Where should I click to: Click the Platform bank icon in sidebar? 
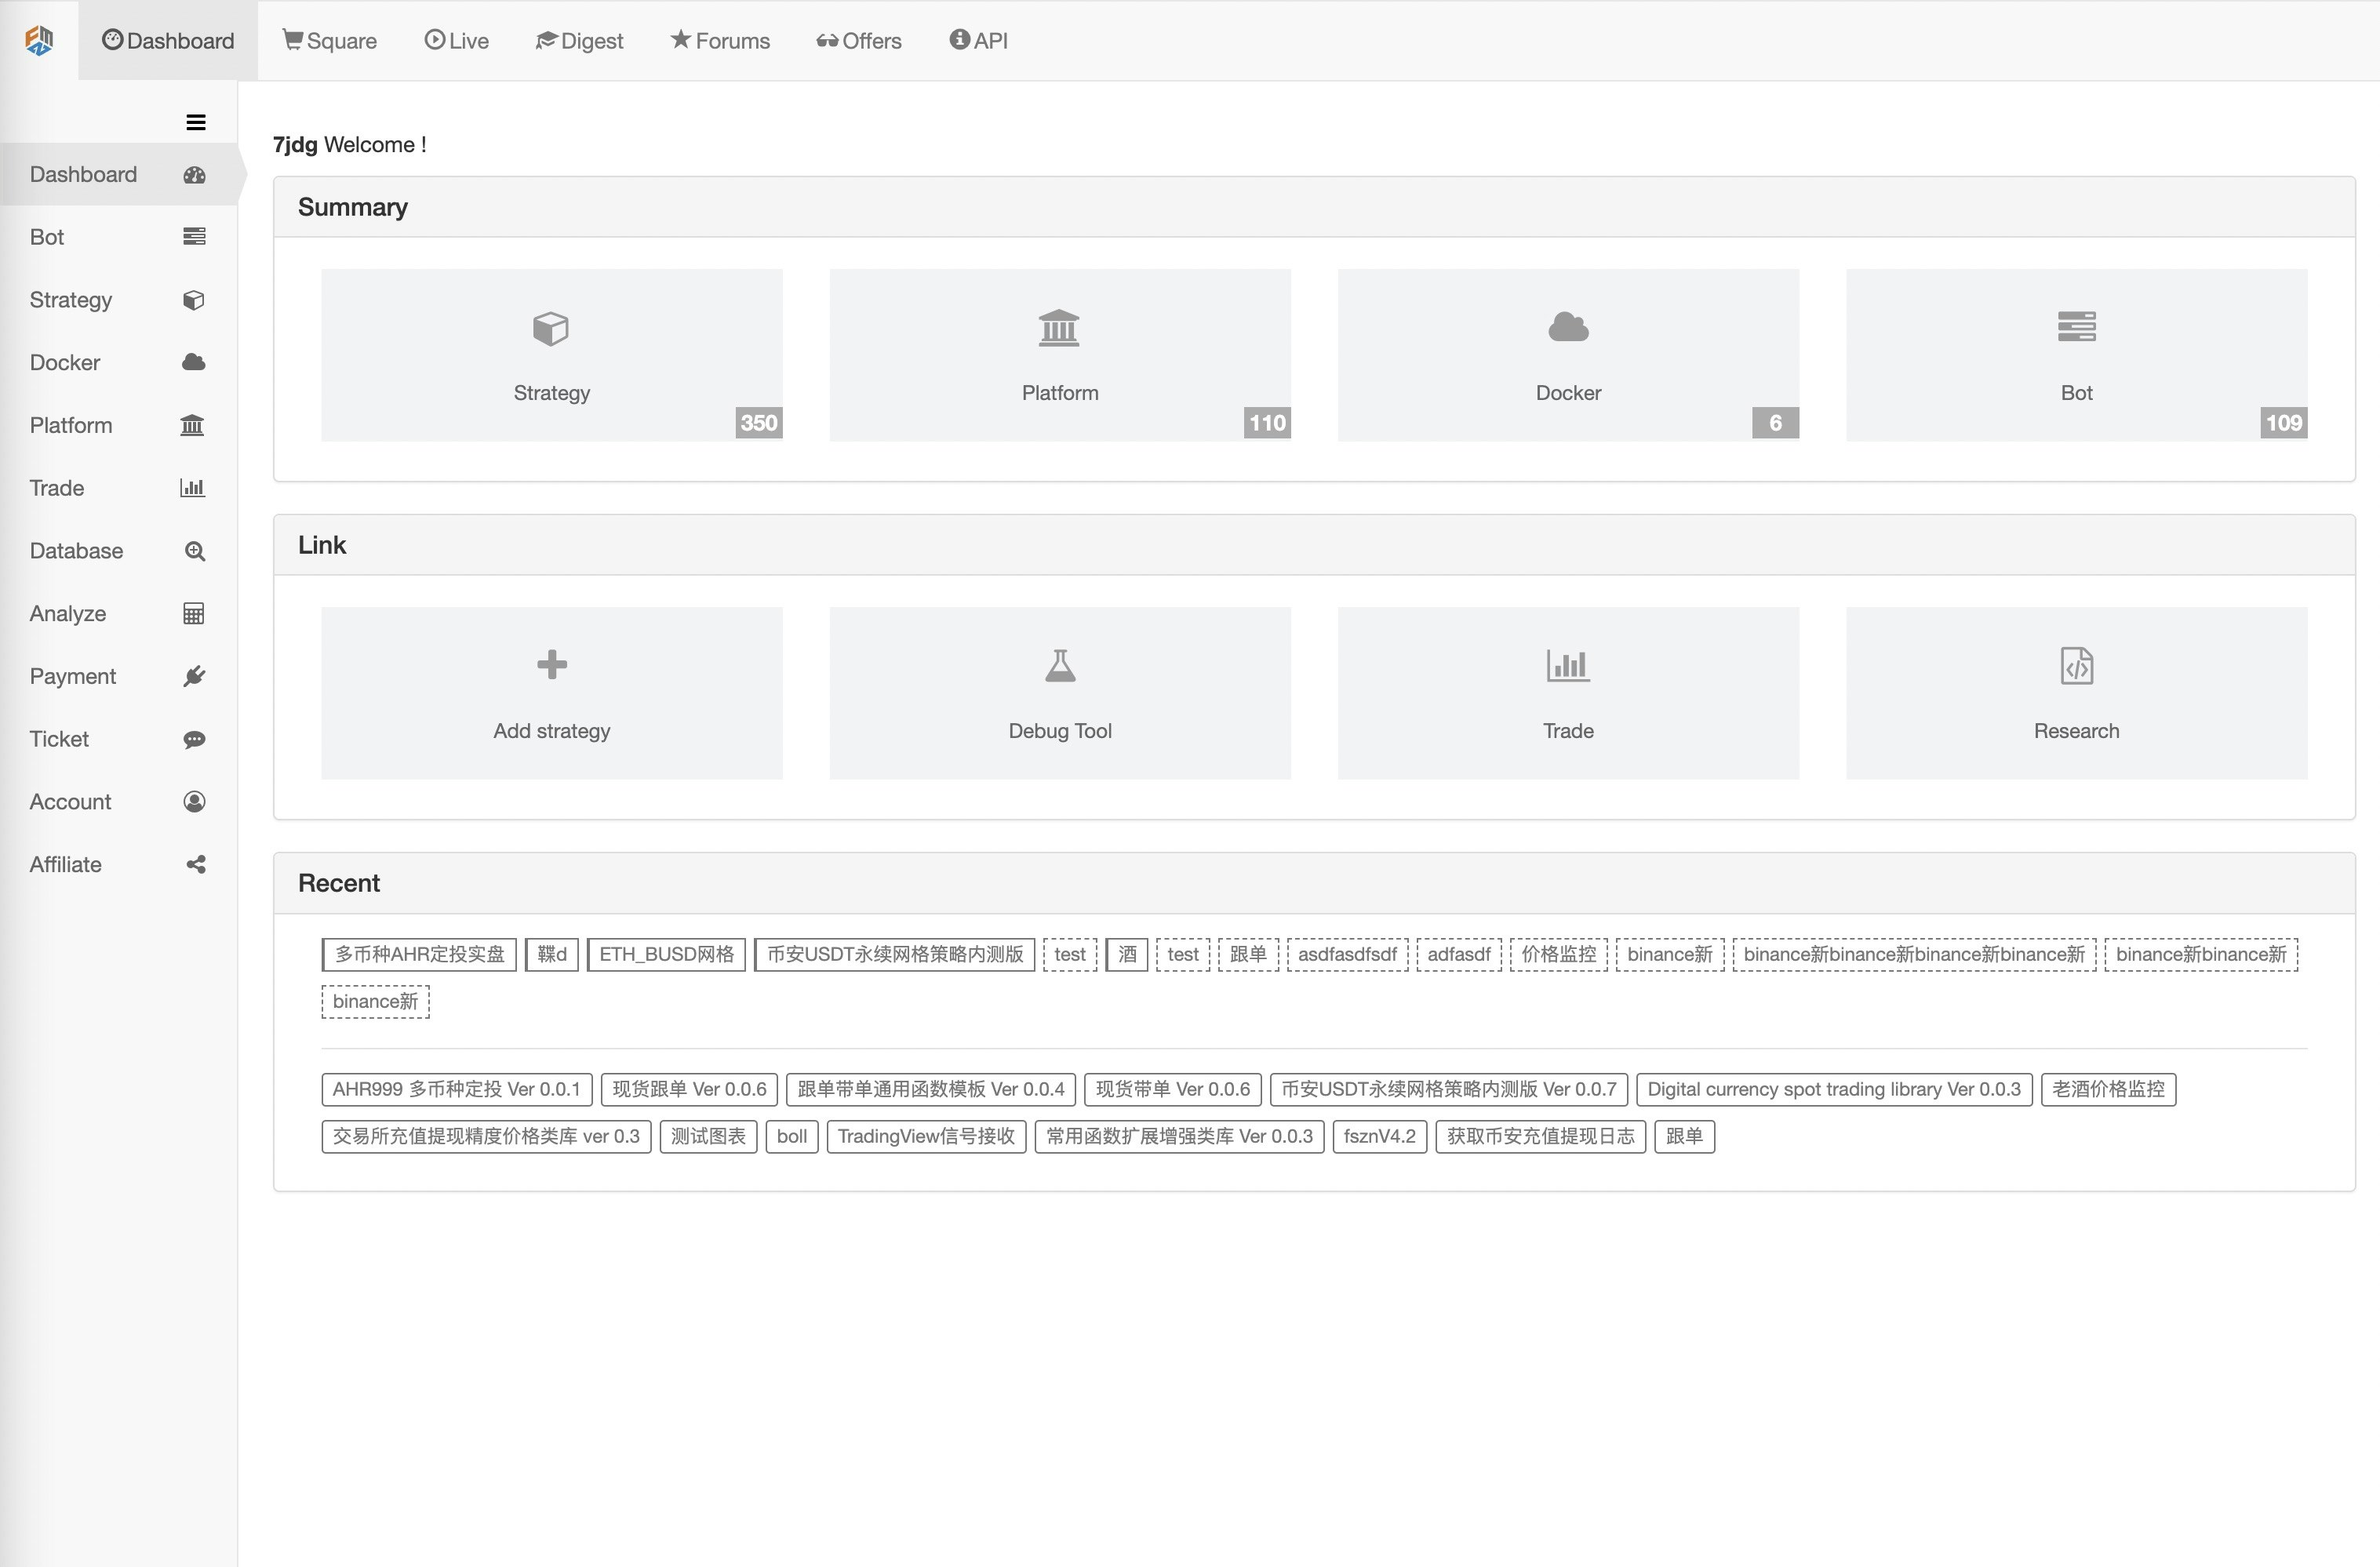pos(192,425)
